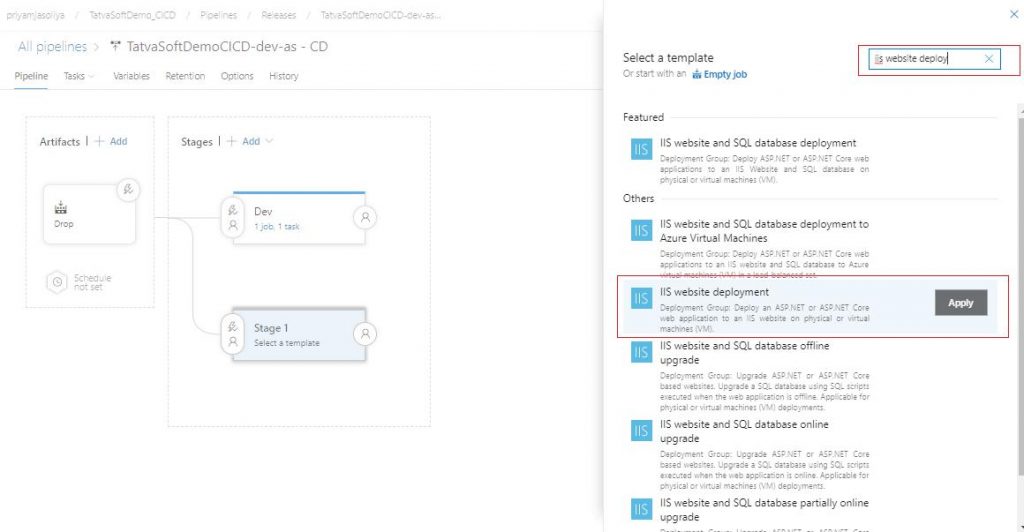This screenshot has width=1024, height=532.
Task: Click the Schedule not set clock icon
Action: (57, 282)
